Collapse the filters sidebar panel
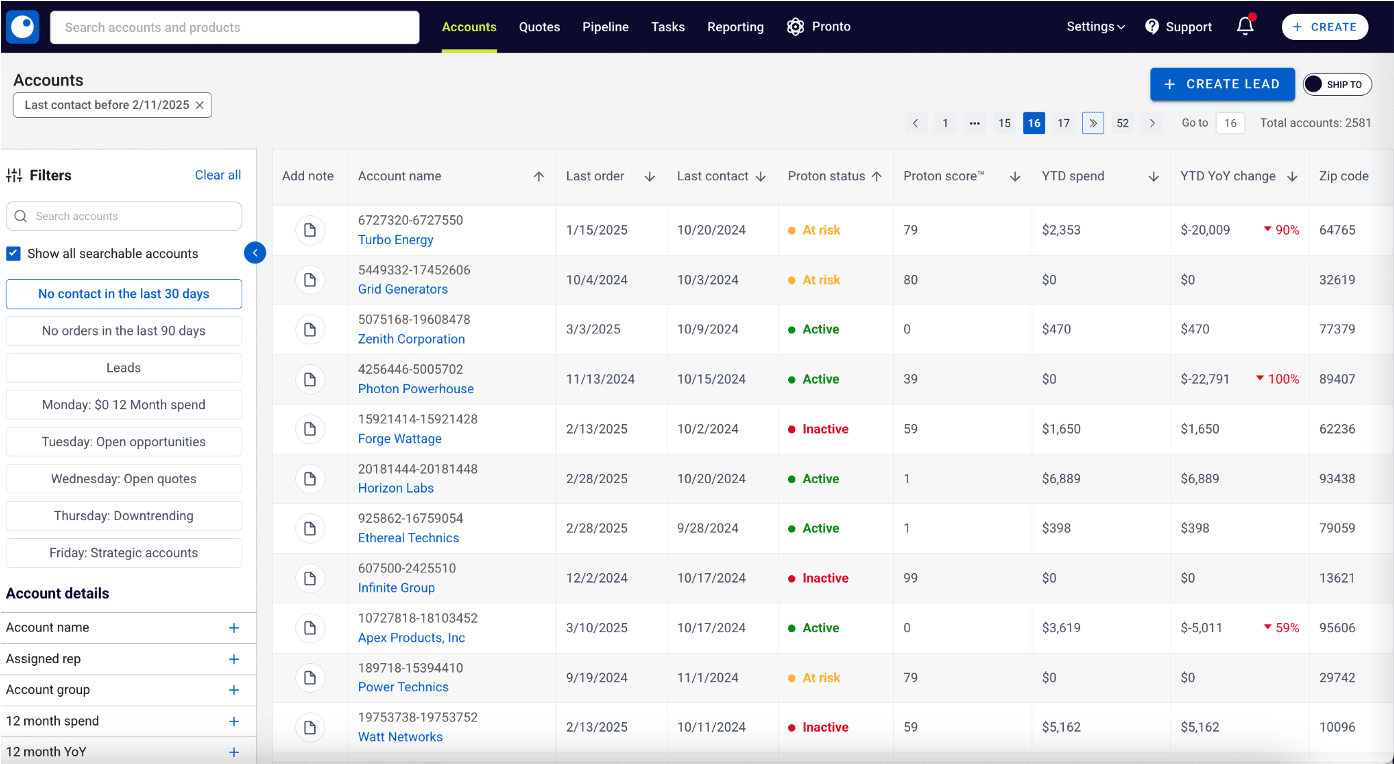This screenshot has width=1394, height=764. [255, 253]
